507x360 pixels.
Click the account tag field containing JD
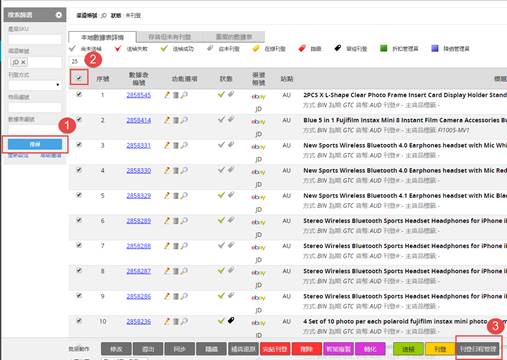[35, 62]
